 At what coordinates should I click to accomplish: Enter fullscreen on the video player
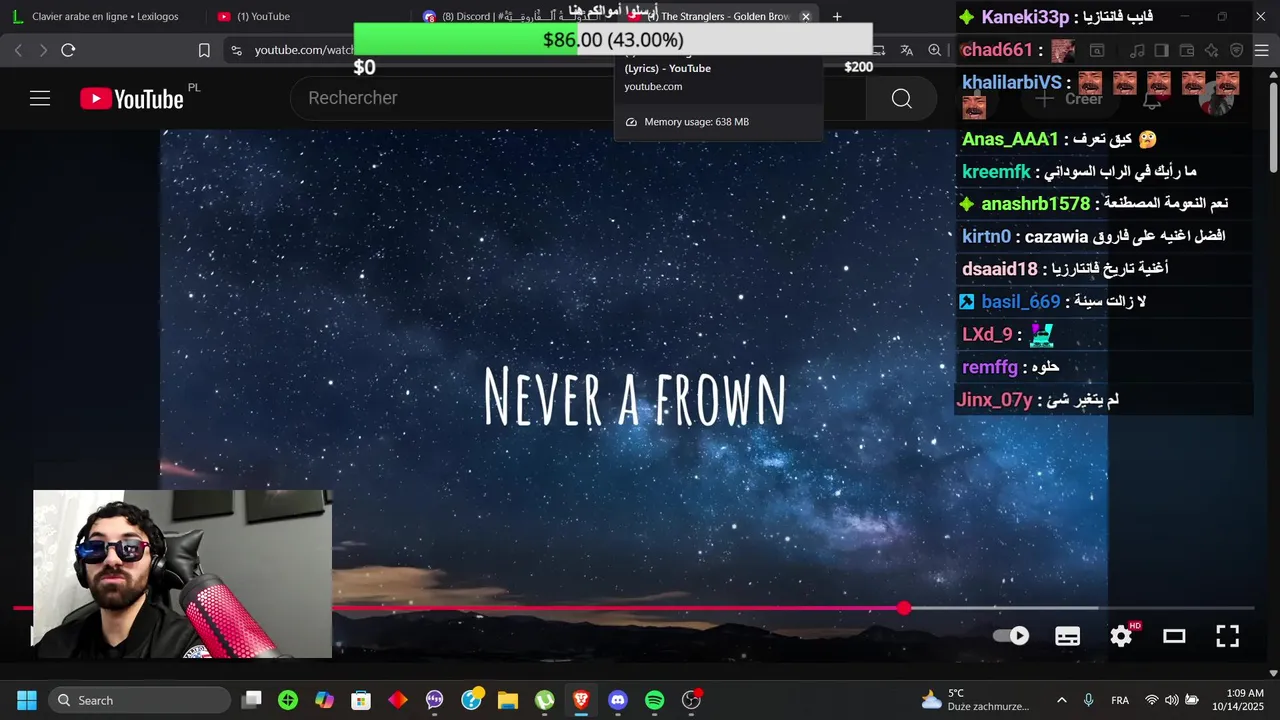[x=1227, y=636]
